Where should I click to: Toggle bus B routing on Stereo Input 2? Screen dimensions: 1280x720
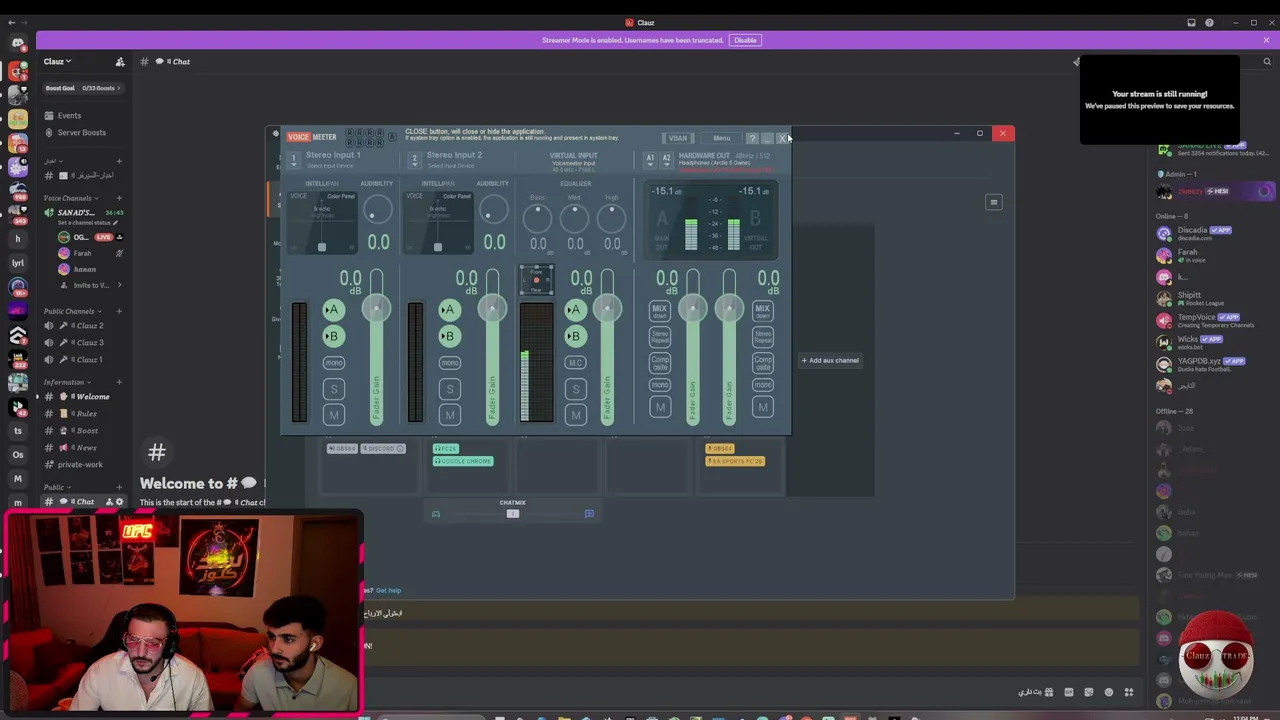coord(449,336)
